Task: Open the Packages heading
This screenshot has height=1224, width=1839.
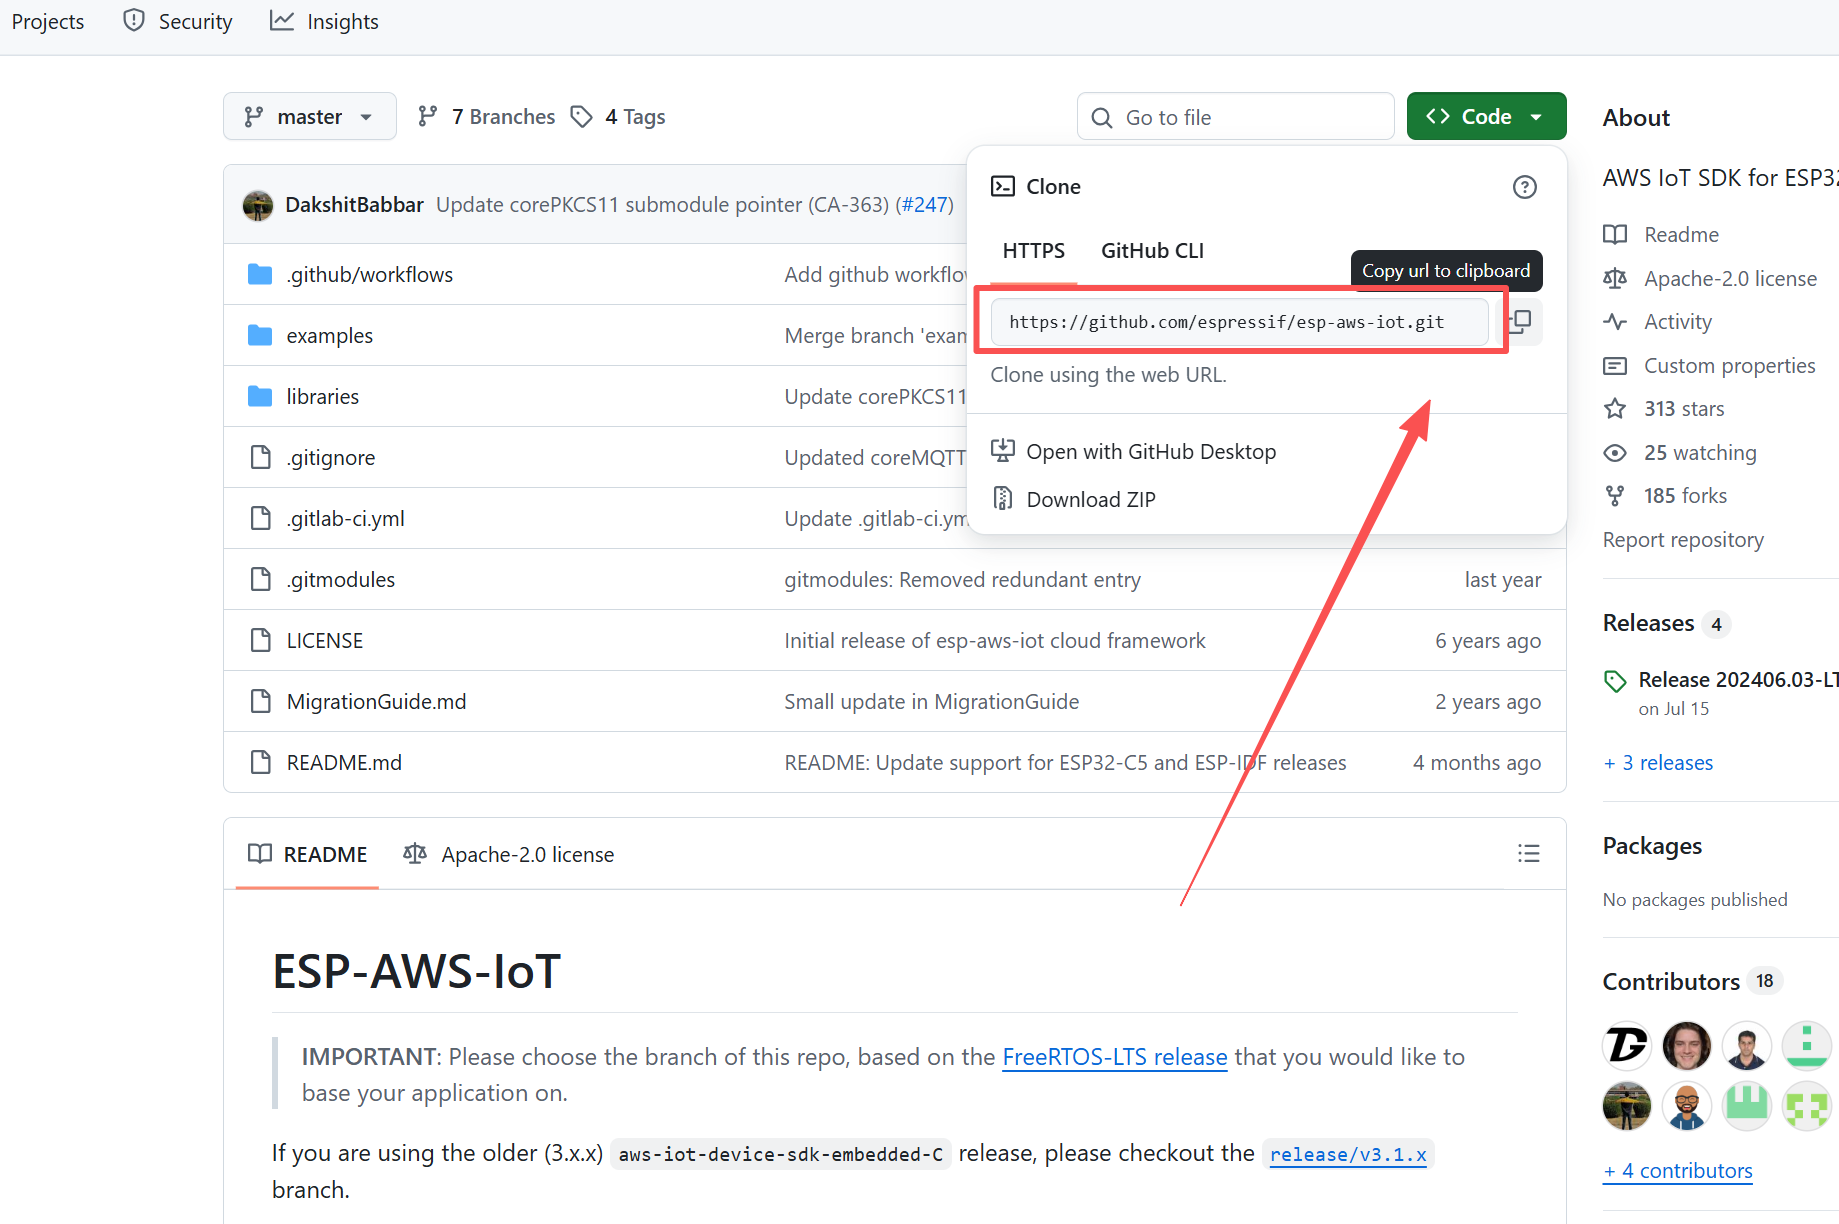Action: coord(1652,846)
